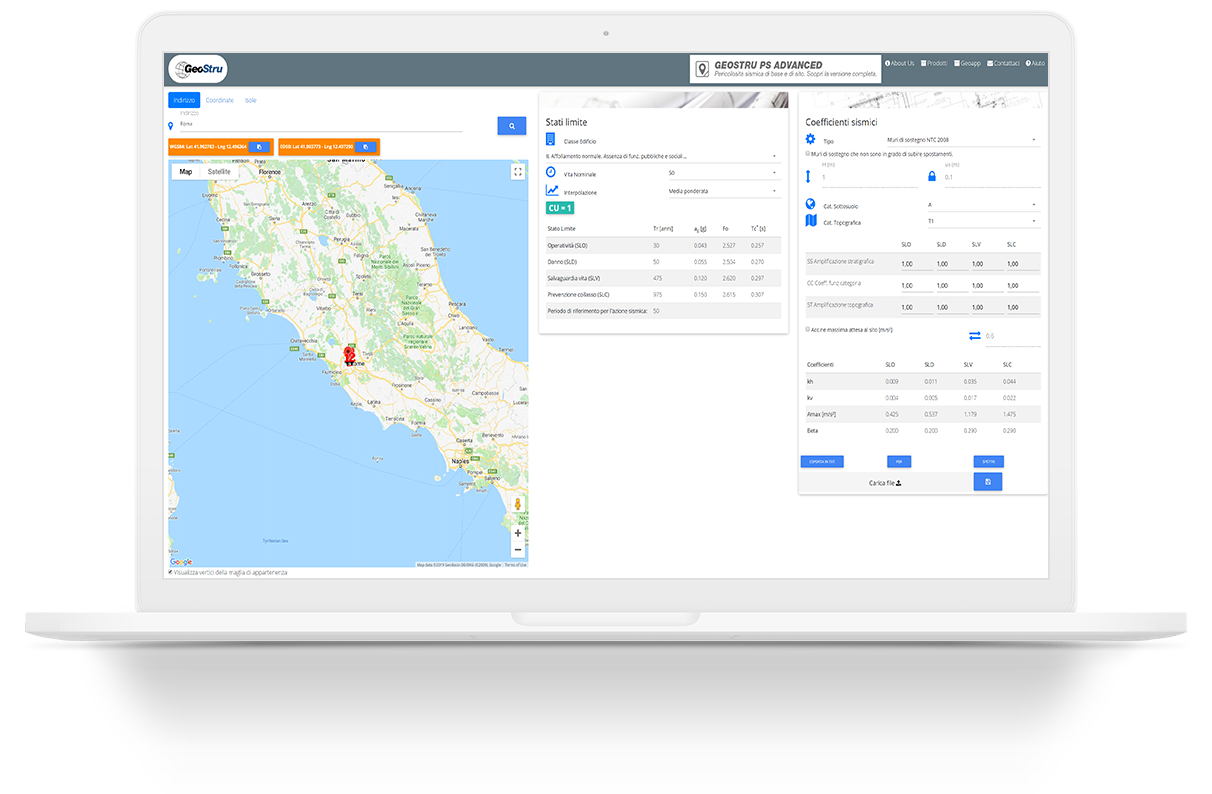Click the Street View pegman icon

point(517,505)
